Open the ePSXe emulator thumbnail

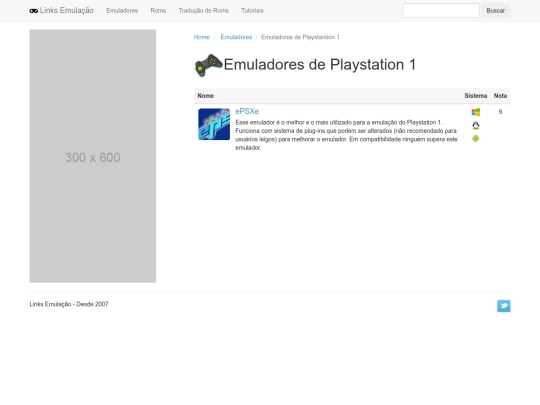point(214,124)
